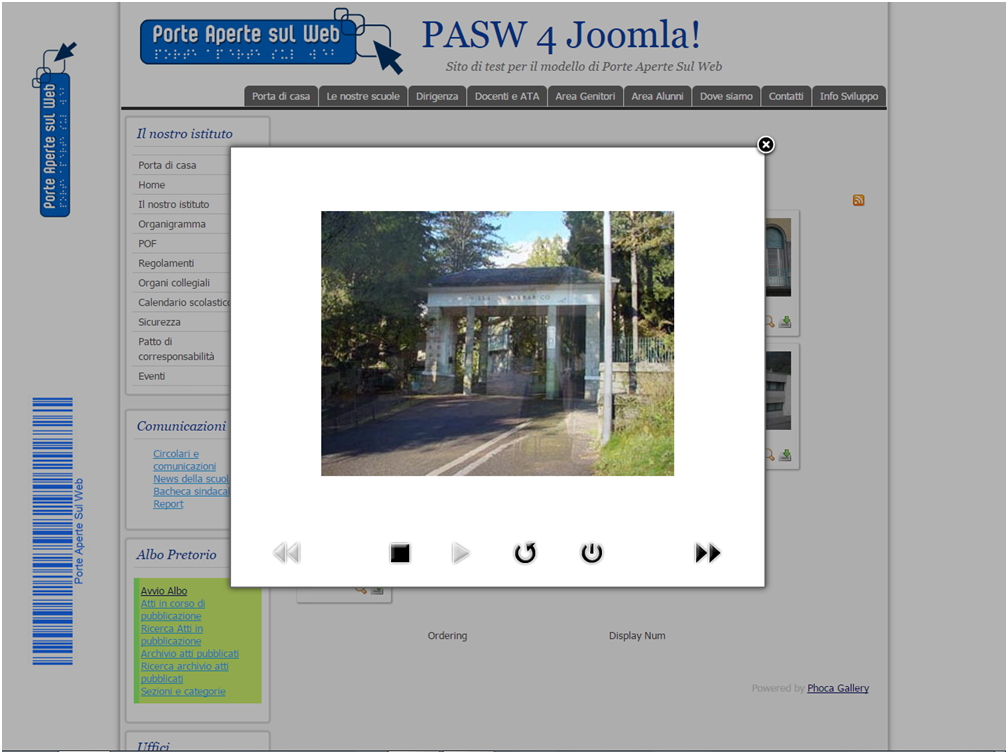Select the Area Genitori tab
This screenshot has width=1008, height=754.
585,96
